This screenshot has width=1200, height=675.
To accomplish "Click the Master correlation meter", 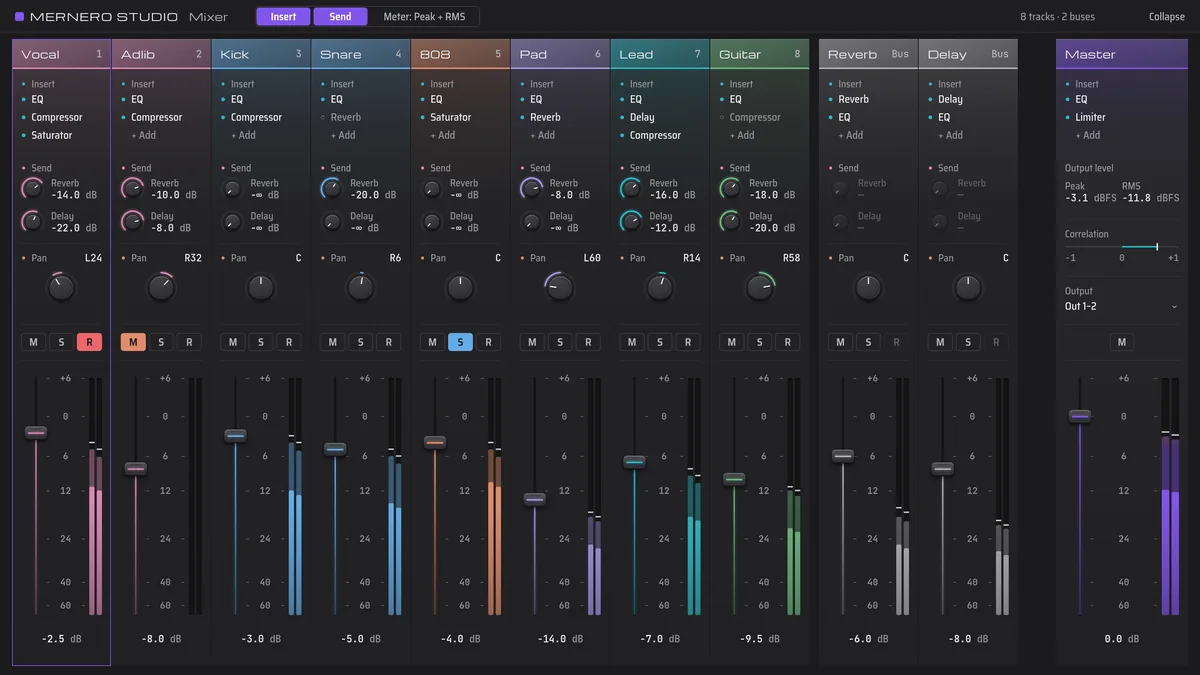I will 1122,246.
